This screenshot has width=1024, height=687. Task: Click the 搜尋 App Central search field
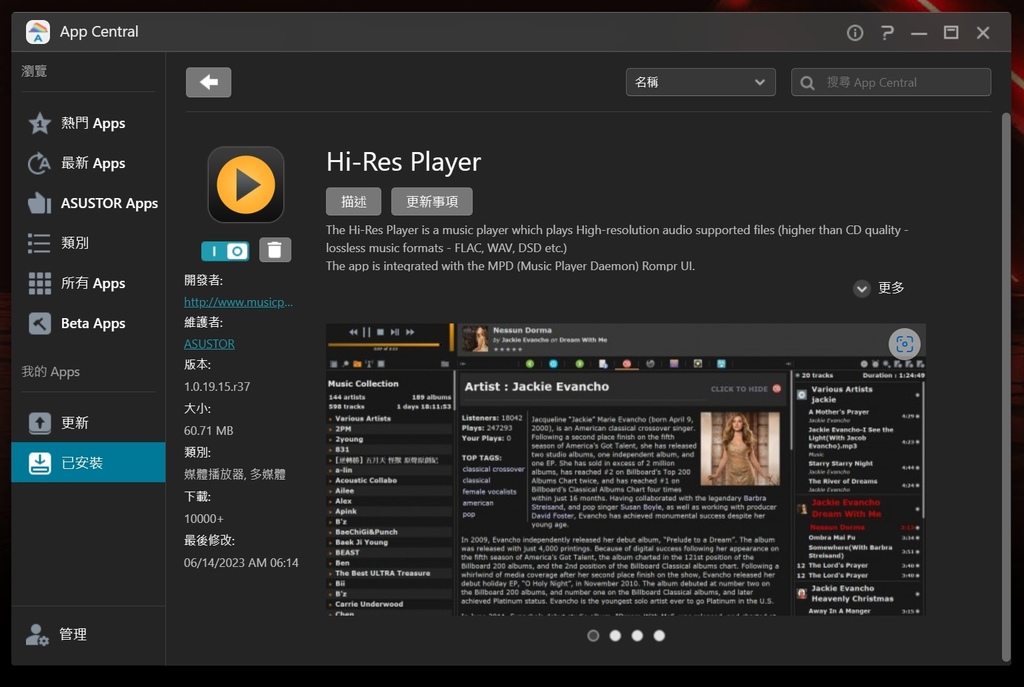point(891,82)
